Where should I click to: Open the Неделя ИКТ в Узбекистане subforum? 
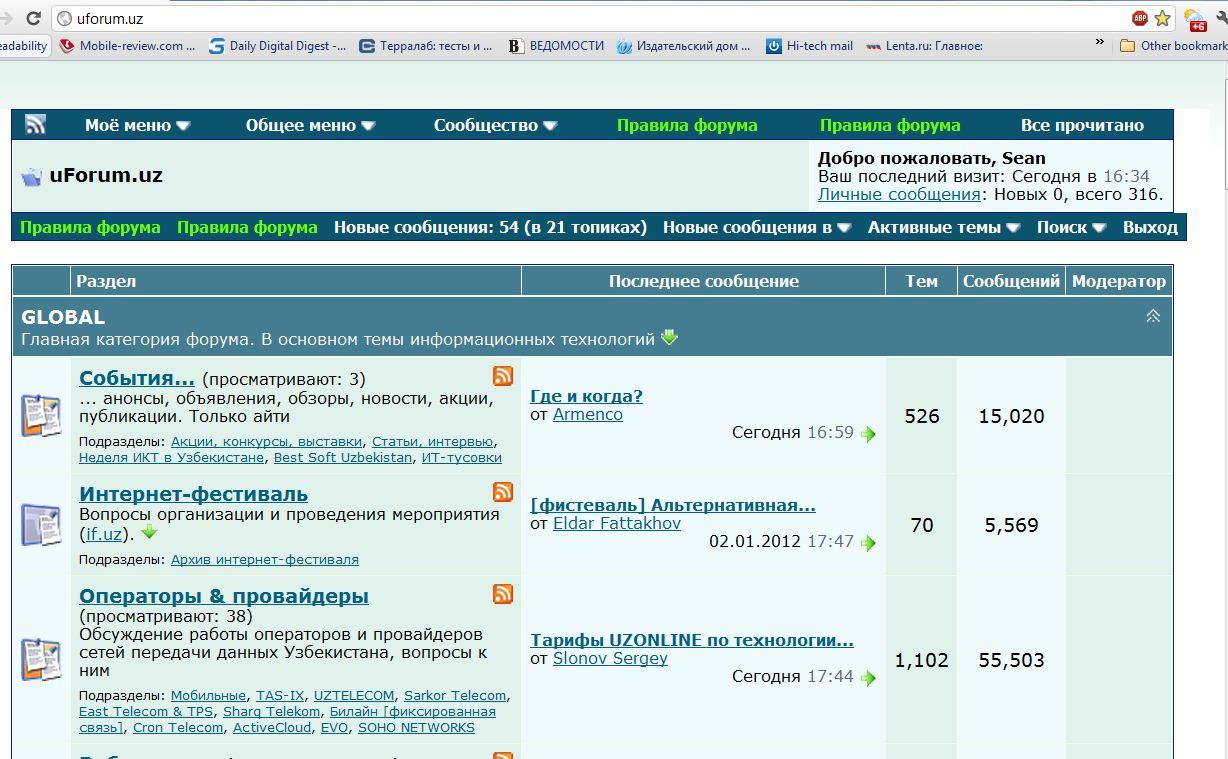[x=172, y=457]
